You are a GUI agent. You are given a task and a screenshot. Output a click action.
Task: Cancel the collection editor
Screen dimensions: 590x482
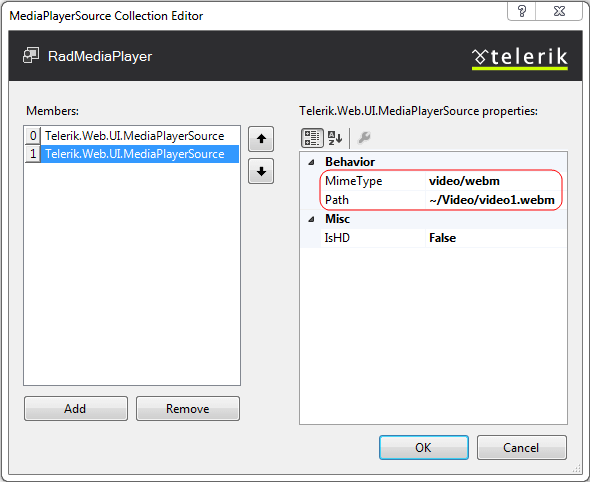pos(522,447)
